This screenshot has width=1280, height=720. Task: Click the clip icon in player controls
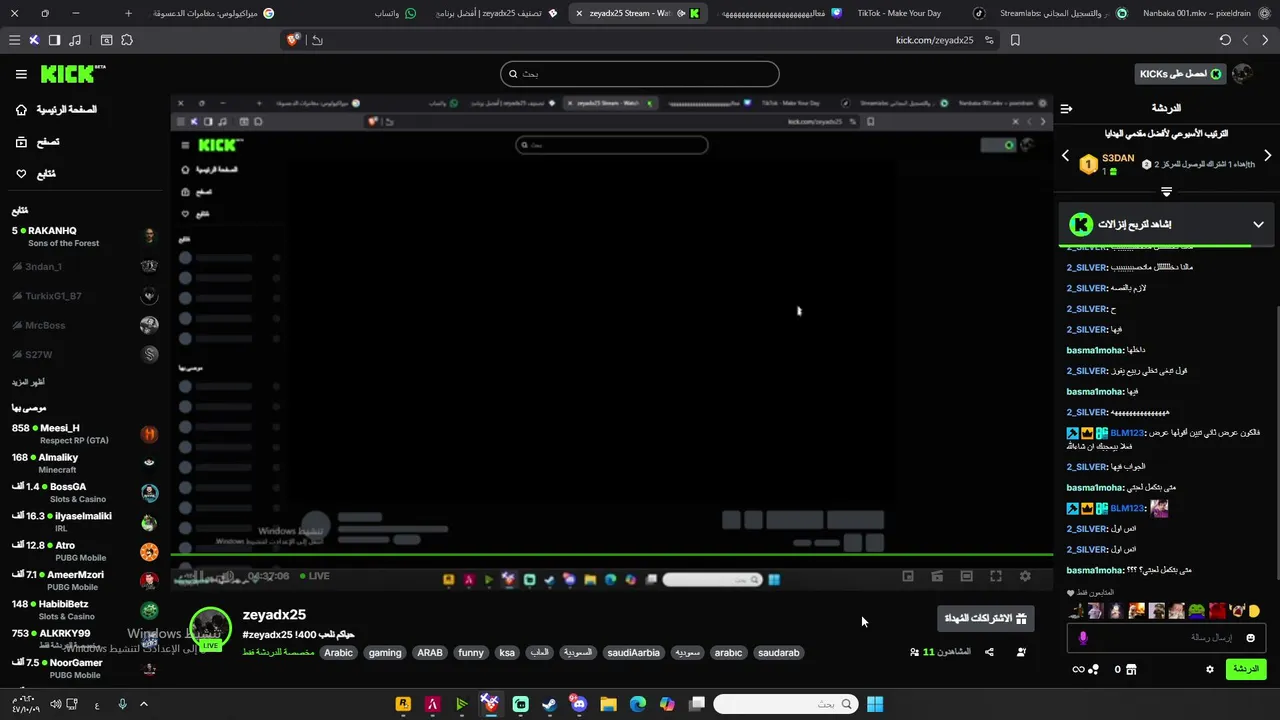tap(937, 576)
